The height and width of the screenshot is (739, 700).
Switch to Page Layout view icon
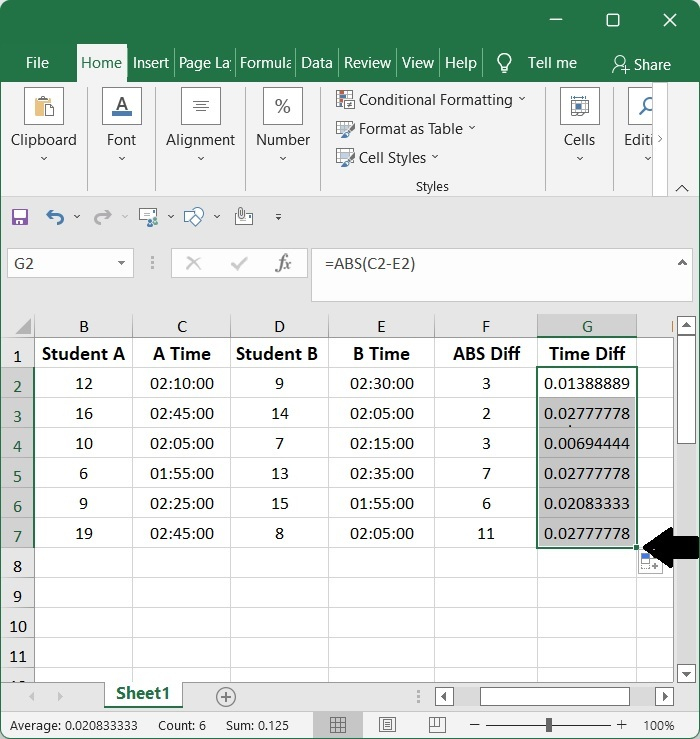[387, 725]
